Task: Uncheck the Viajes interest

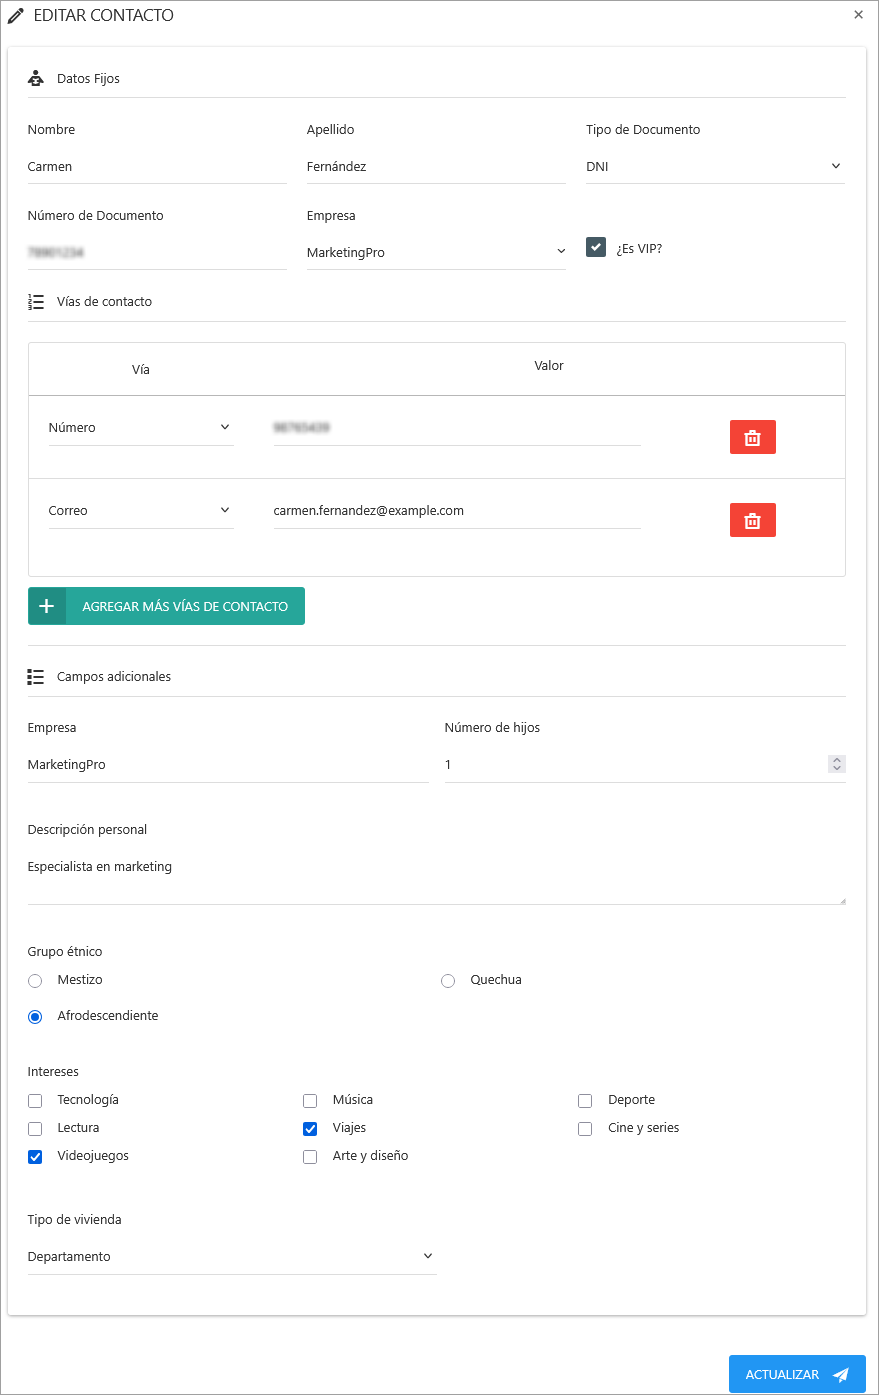Action: (310, 1129)
